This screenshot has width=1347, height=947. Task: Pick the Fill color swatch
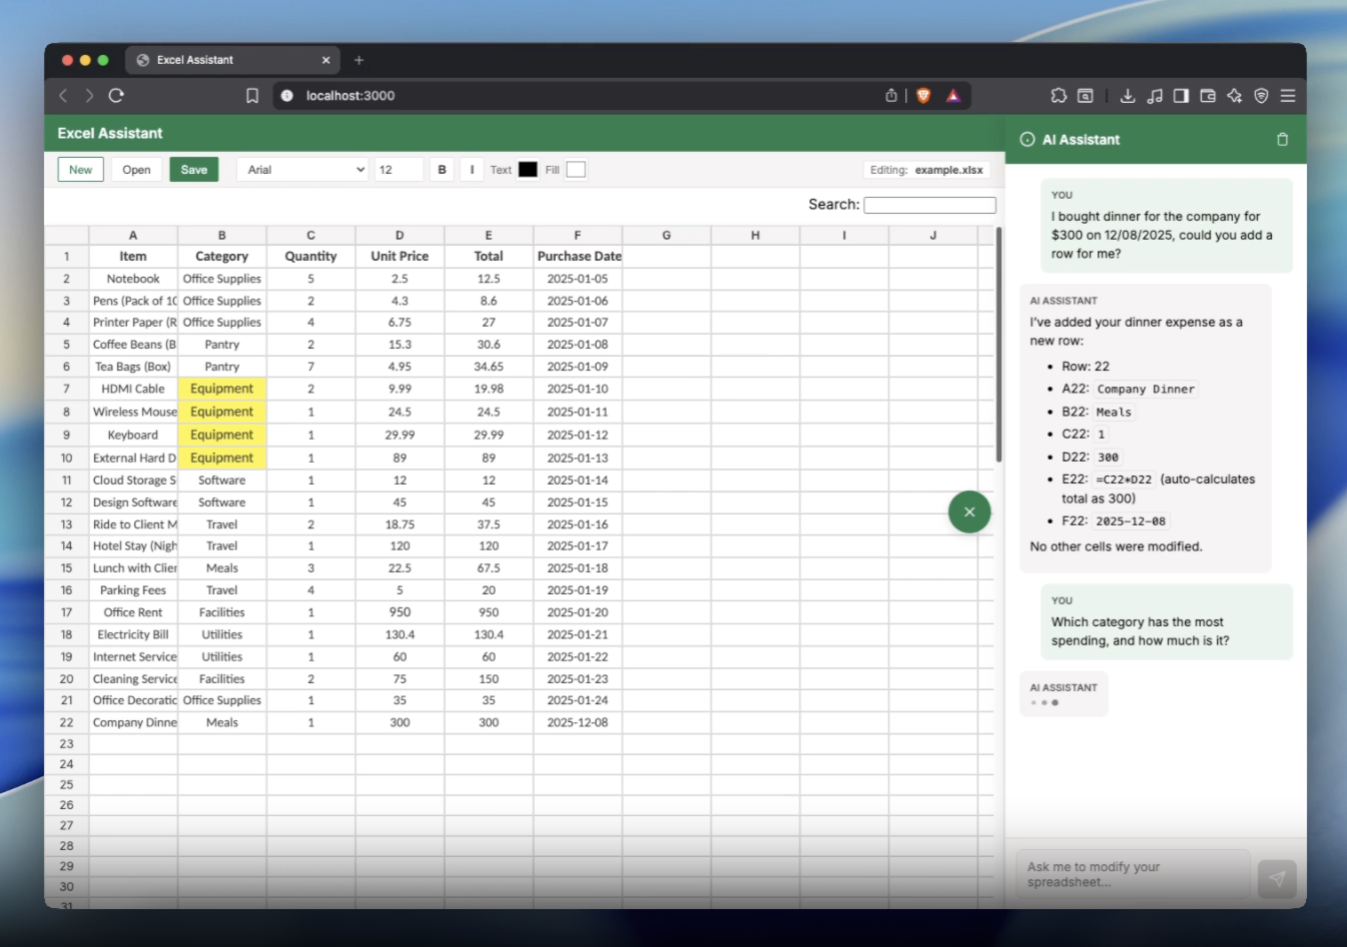(x=575, y=169)
